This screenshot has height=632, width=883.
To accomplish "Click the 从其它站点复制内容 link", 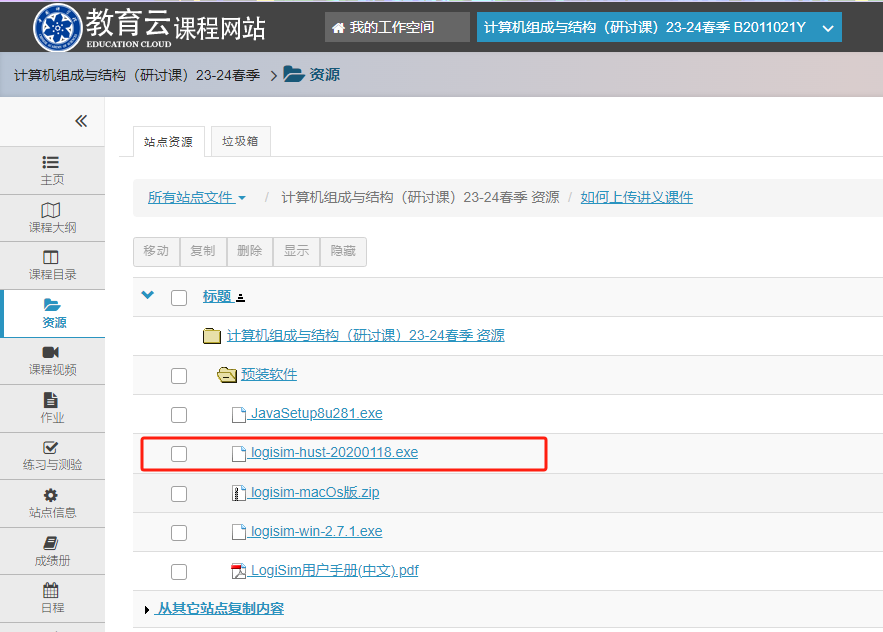I will (220, 608).
